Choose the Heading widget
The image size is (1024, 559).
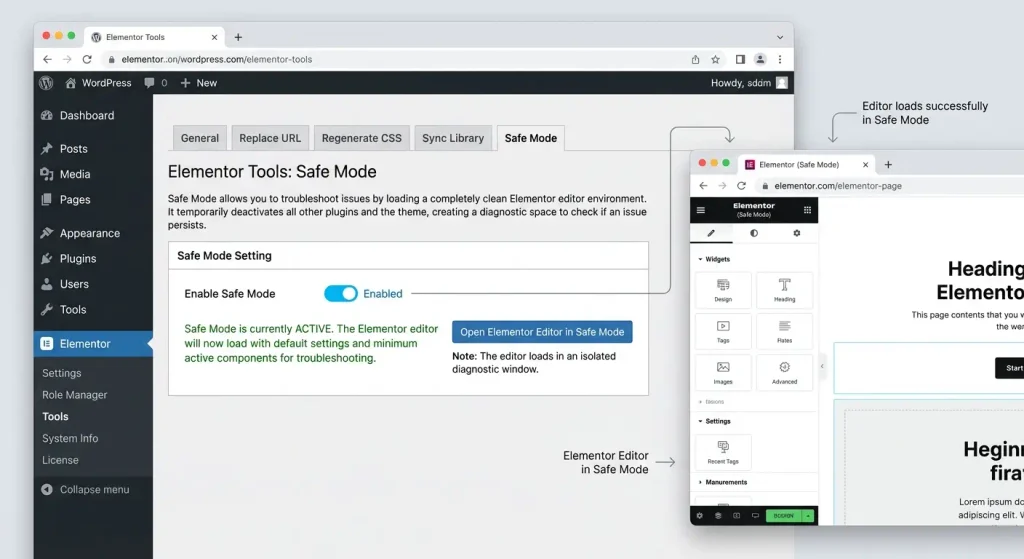coord(784,290)
